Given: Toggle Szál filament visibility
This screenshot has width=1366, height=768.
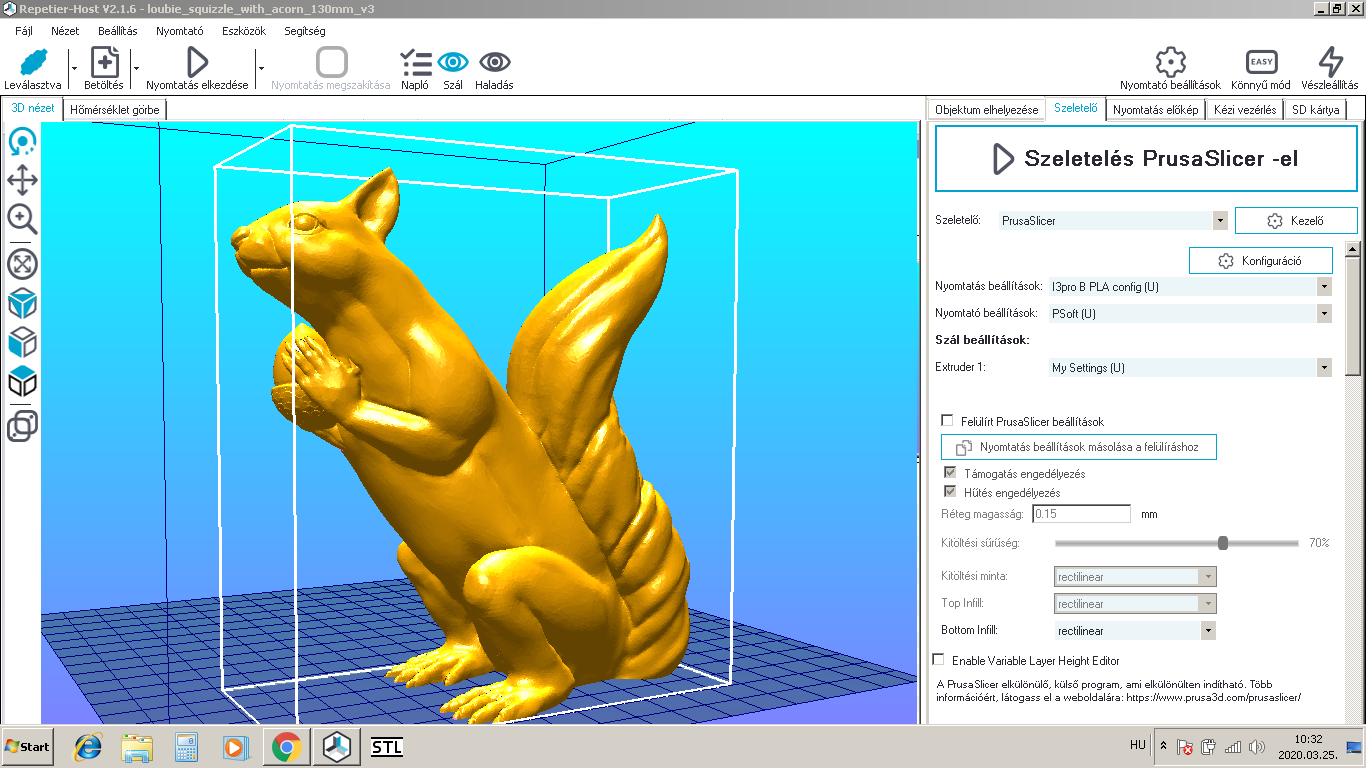Looking at the screenshot, I should [x=453, y=70].
